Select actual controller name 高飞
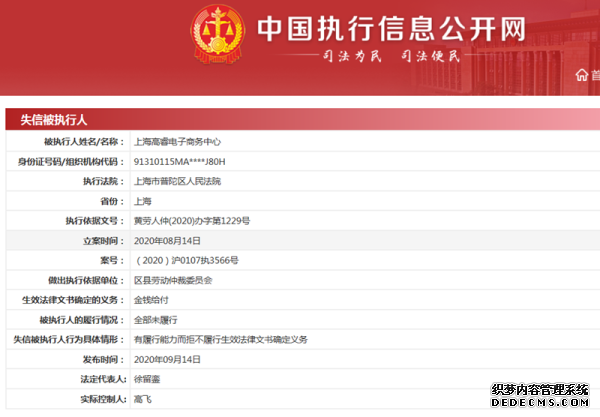The width and height of the screenshot is (600, 417). pos(142,399)
